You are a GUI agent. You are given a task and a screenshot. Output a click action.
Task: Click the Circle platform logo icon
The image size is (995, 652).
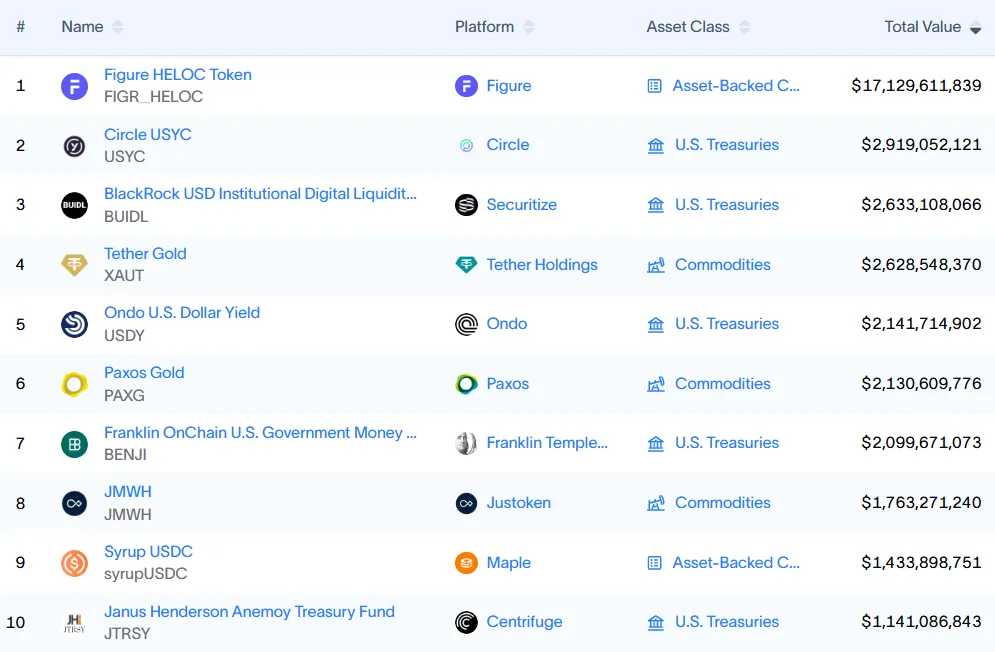466,145
